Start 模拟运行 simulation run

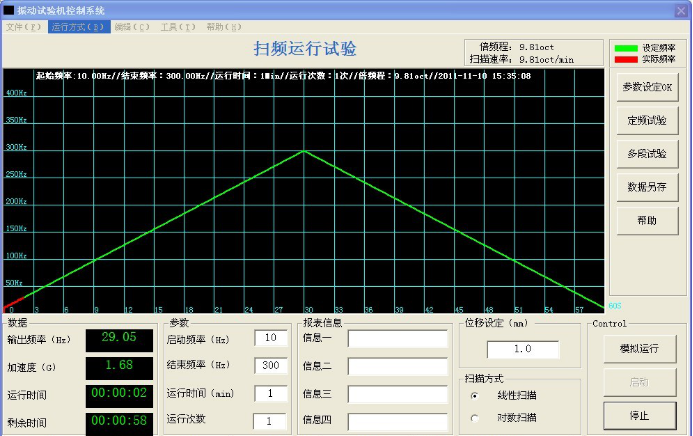pyautogui.click(x=640, y=349)
